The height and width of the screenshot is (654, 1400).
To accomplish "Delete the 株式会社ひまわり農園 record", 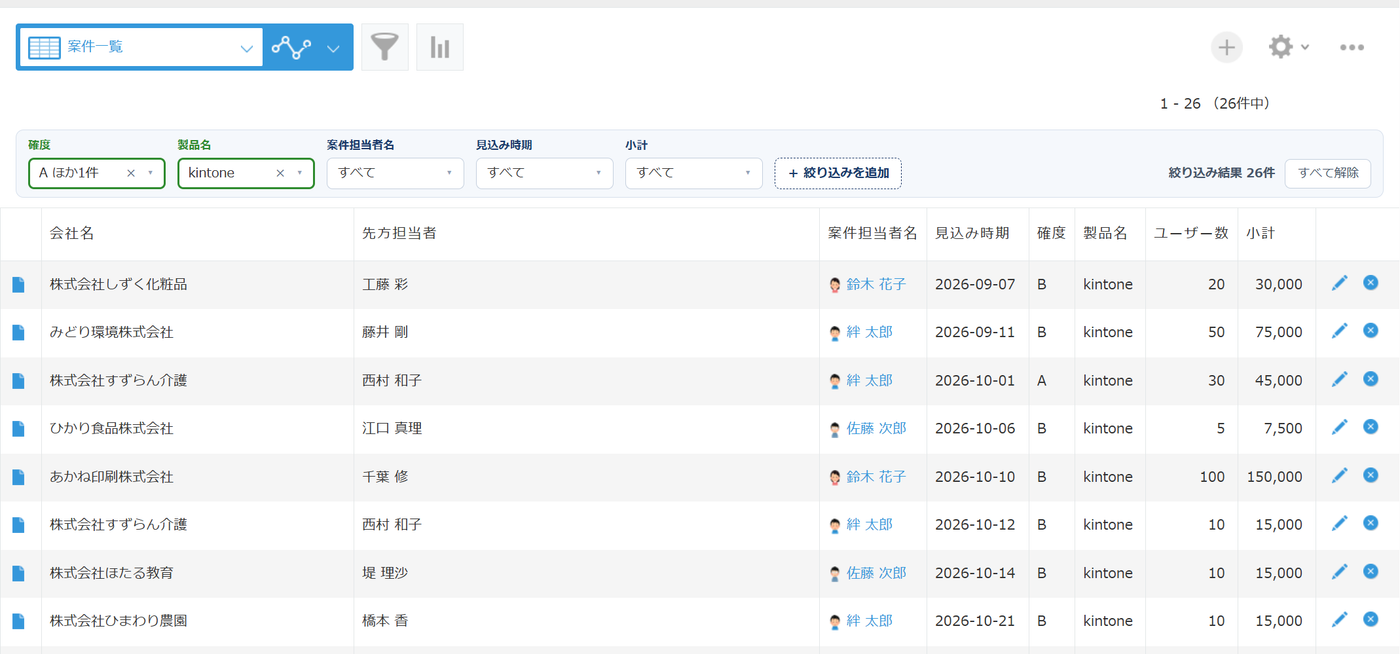I will 1371,619.
